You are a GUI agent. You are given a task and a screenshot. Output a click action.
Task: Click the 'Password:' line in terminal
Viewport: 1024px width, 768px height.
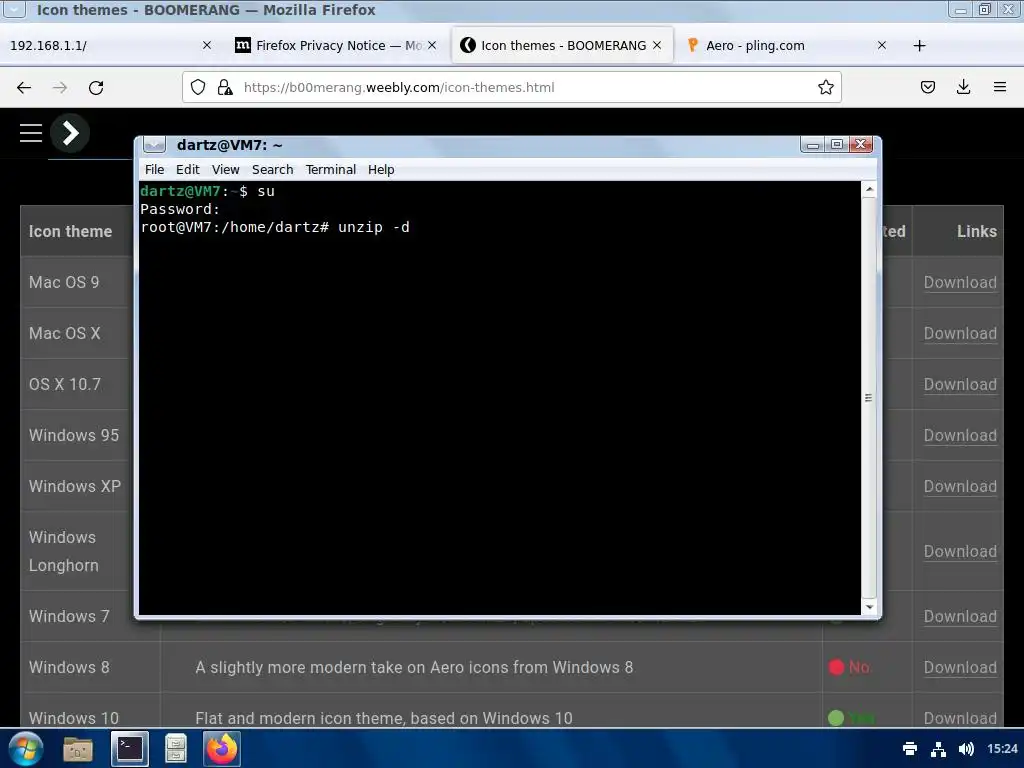click(x=180, y=209)
